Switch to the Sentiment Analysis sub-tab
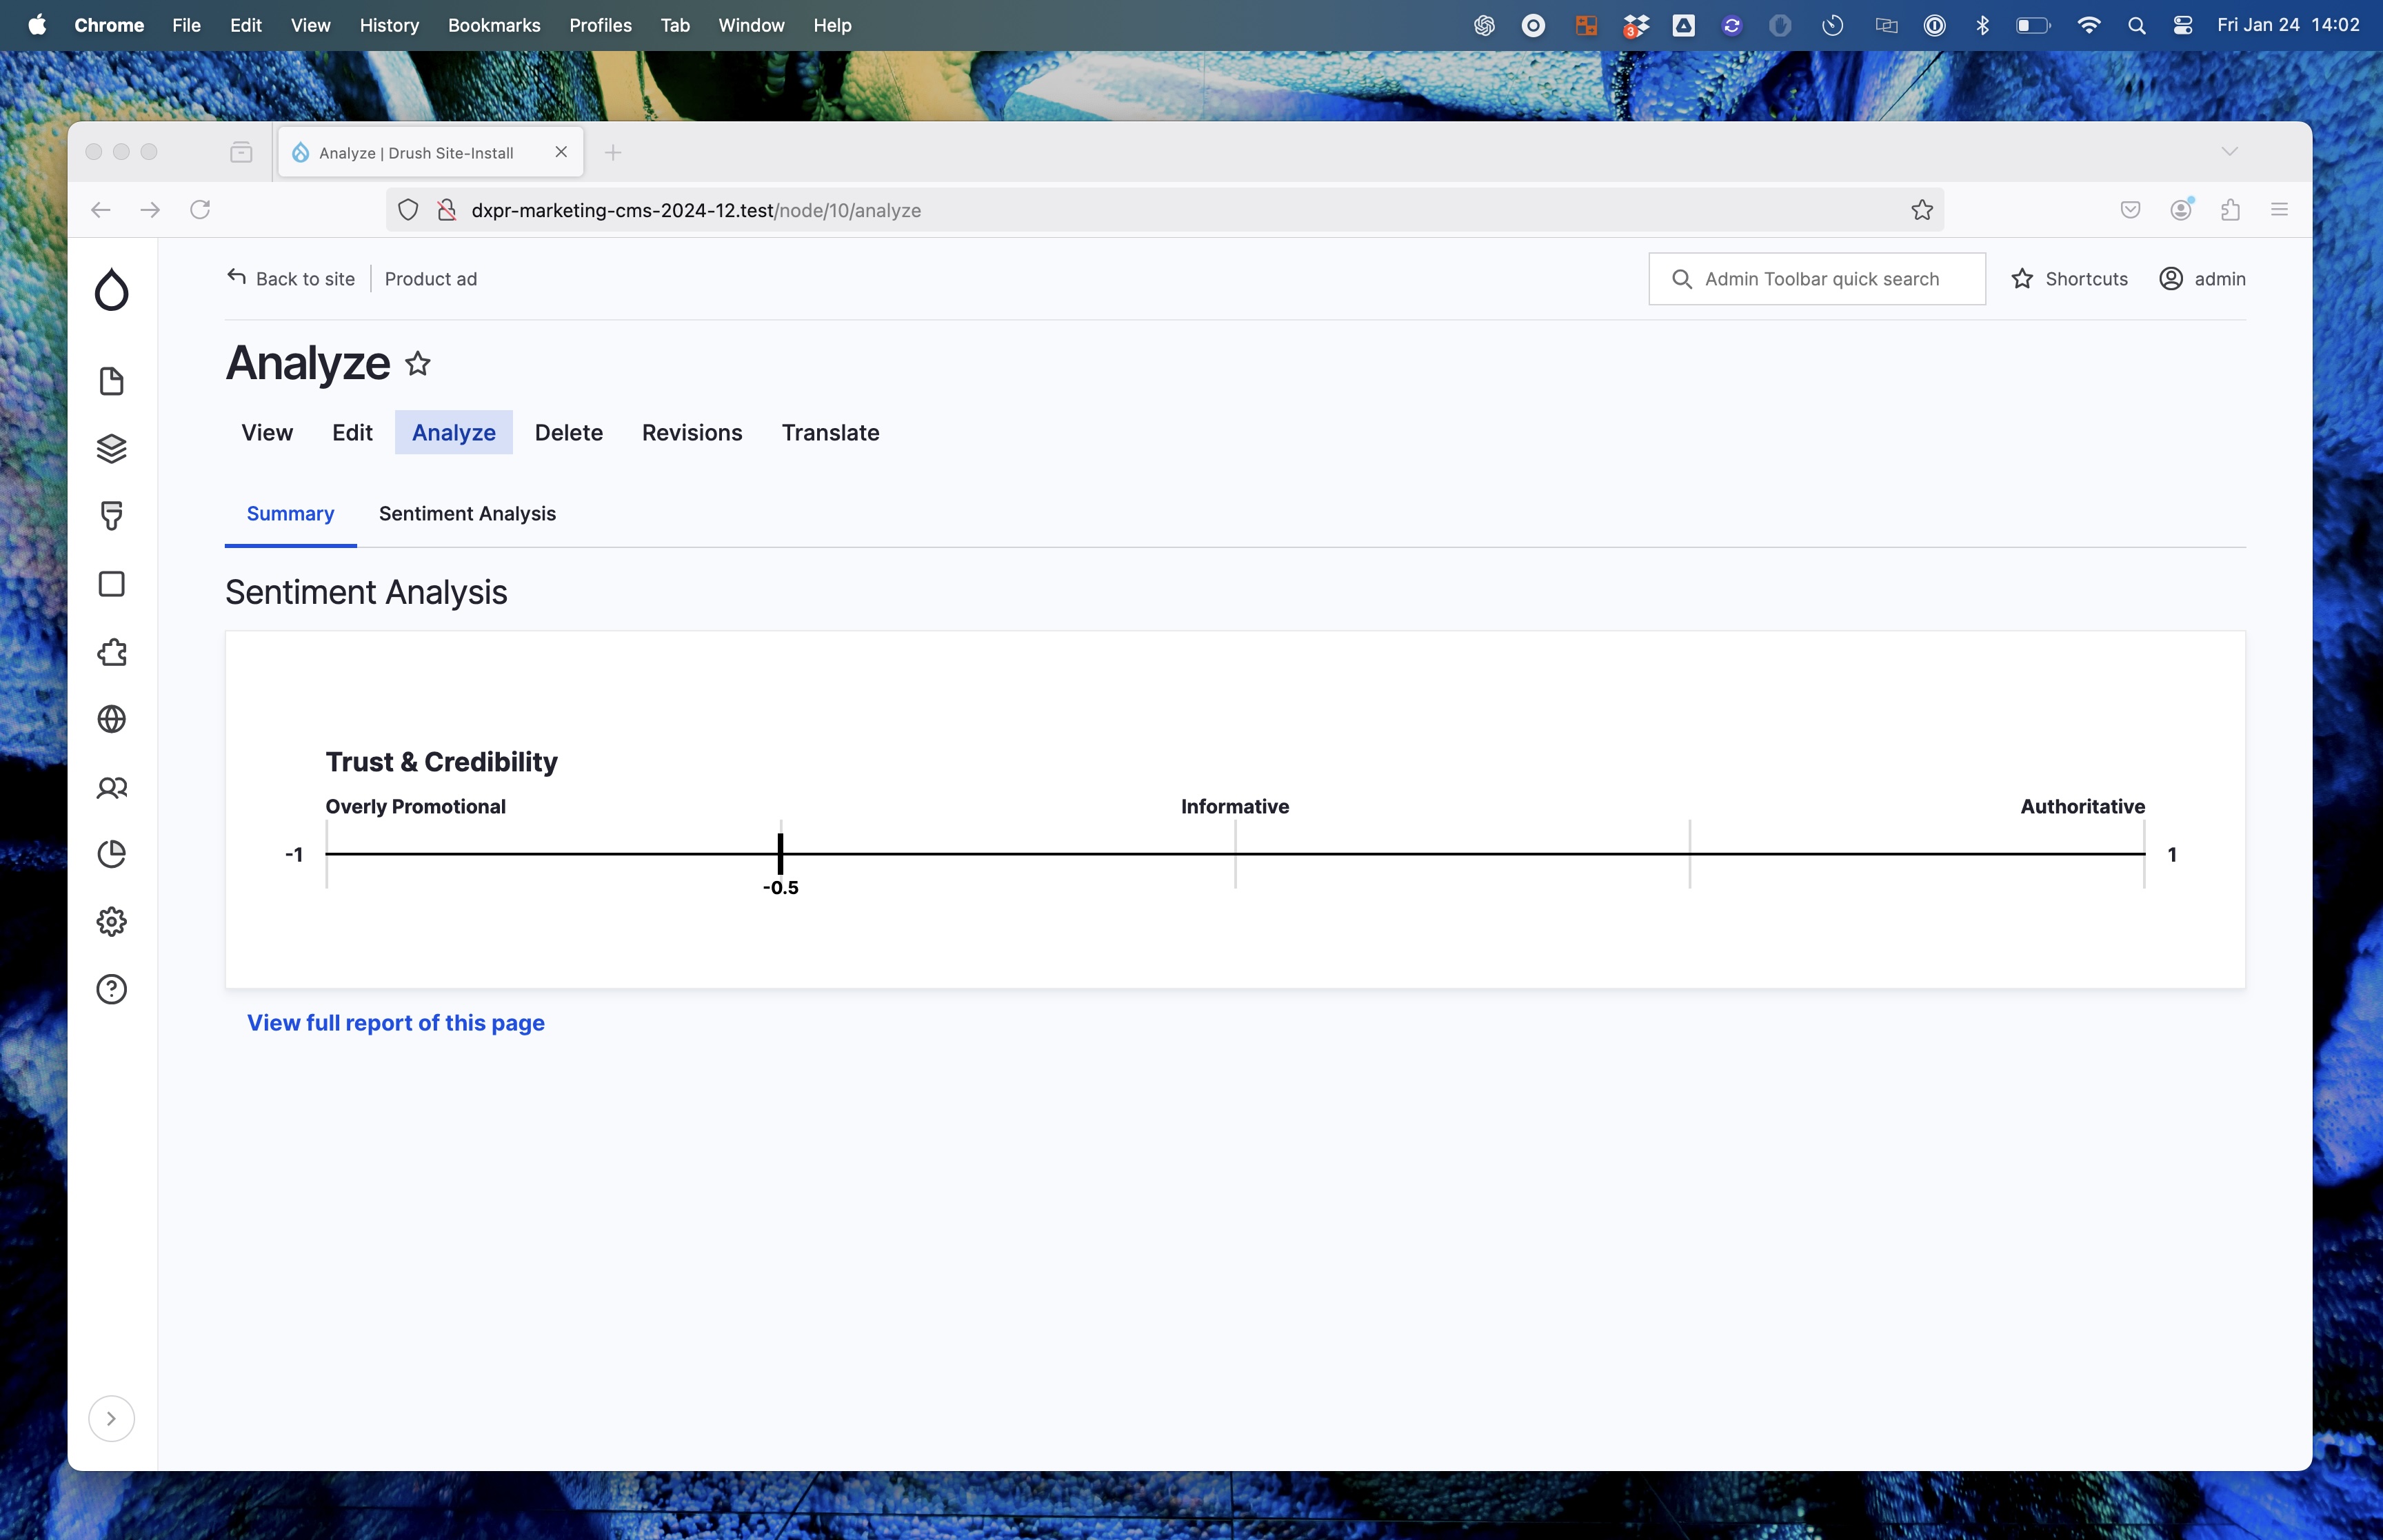This screenshot has height=1540, width=2383. [x=467, y=514]
